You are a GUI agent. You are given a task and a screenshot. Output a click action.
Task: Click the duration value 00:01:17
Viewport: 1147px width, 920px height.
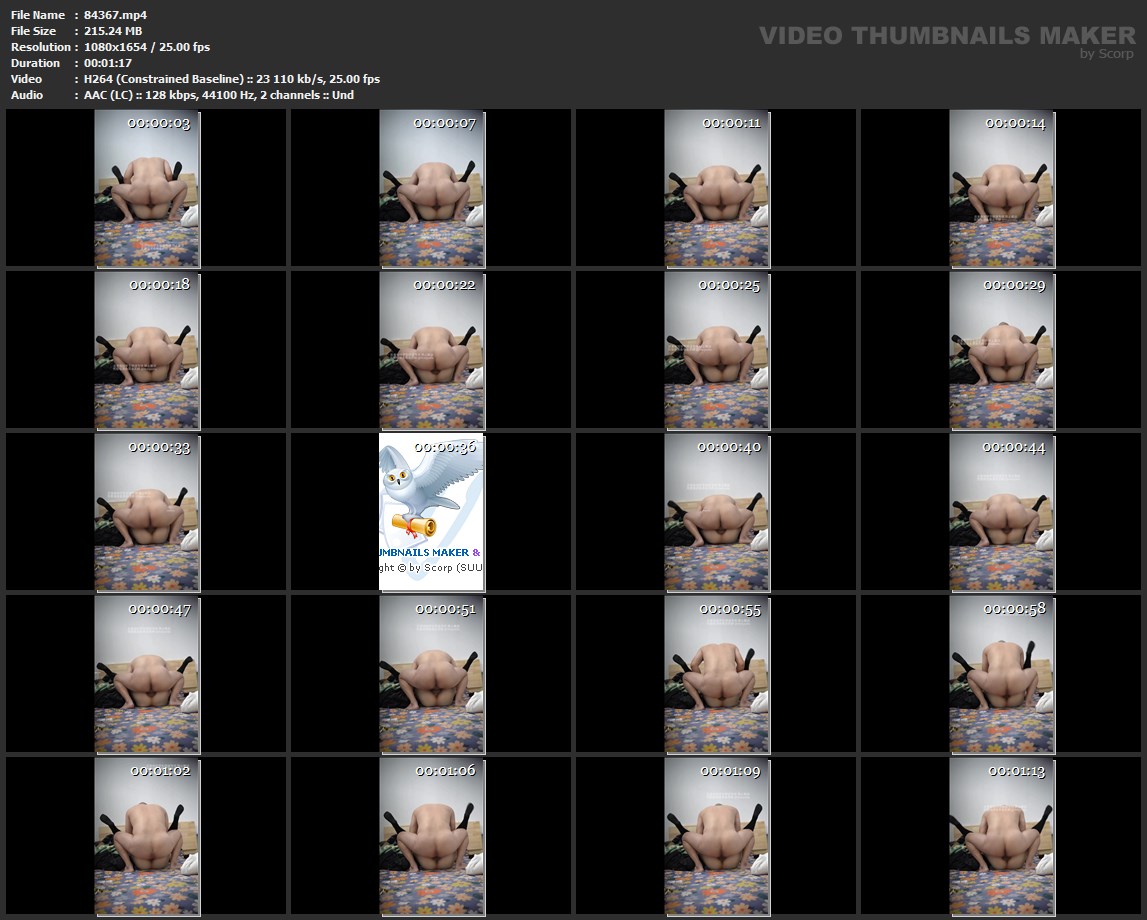pos(108,63)
